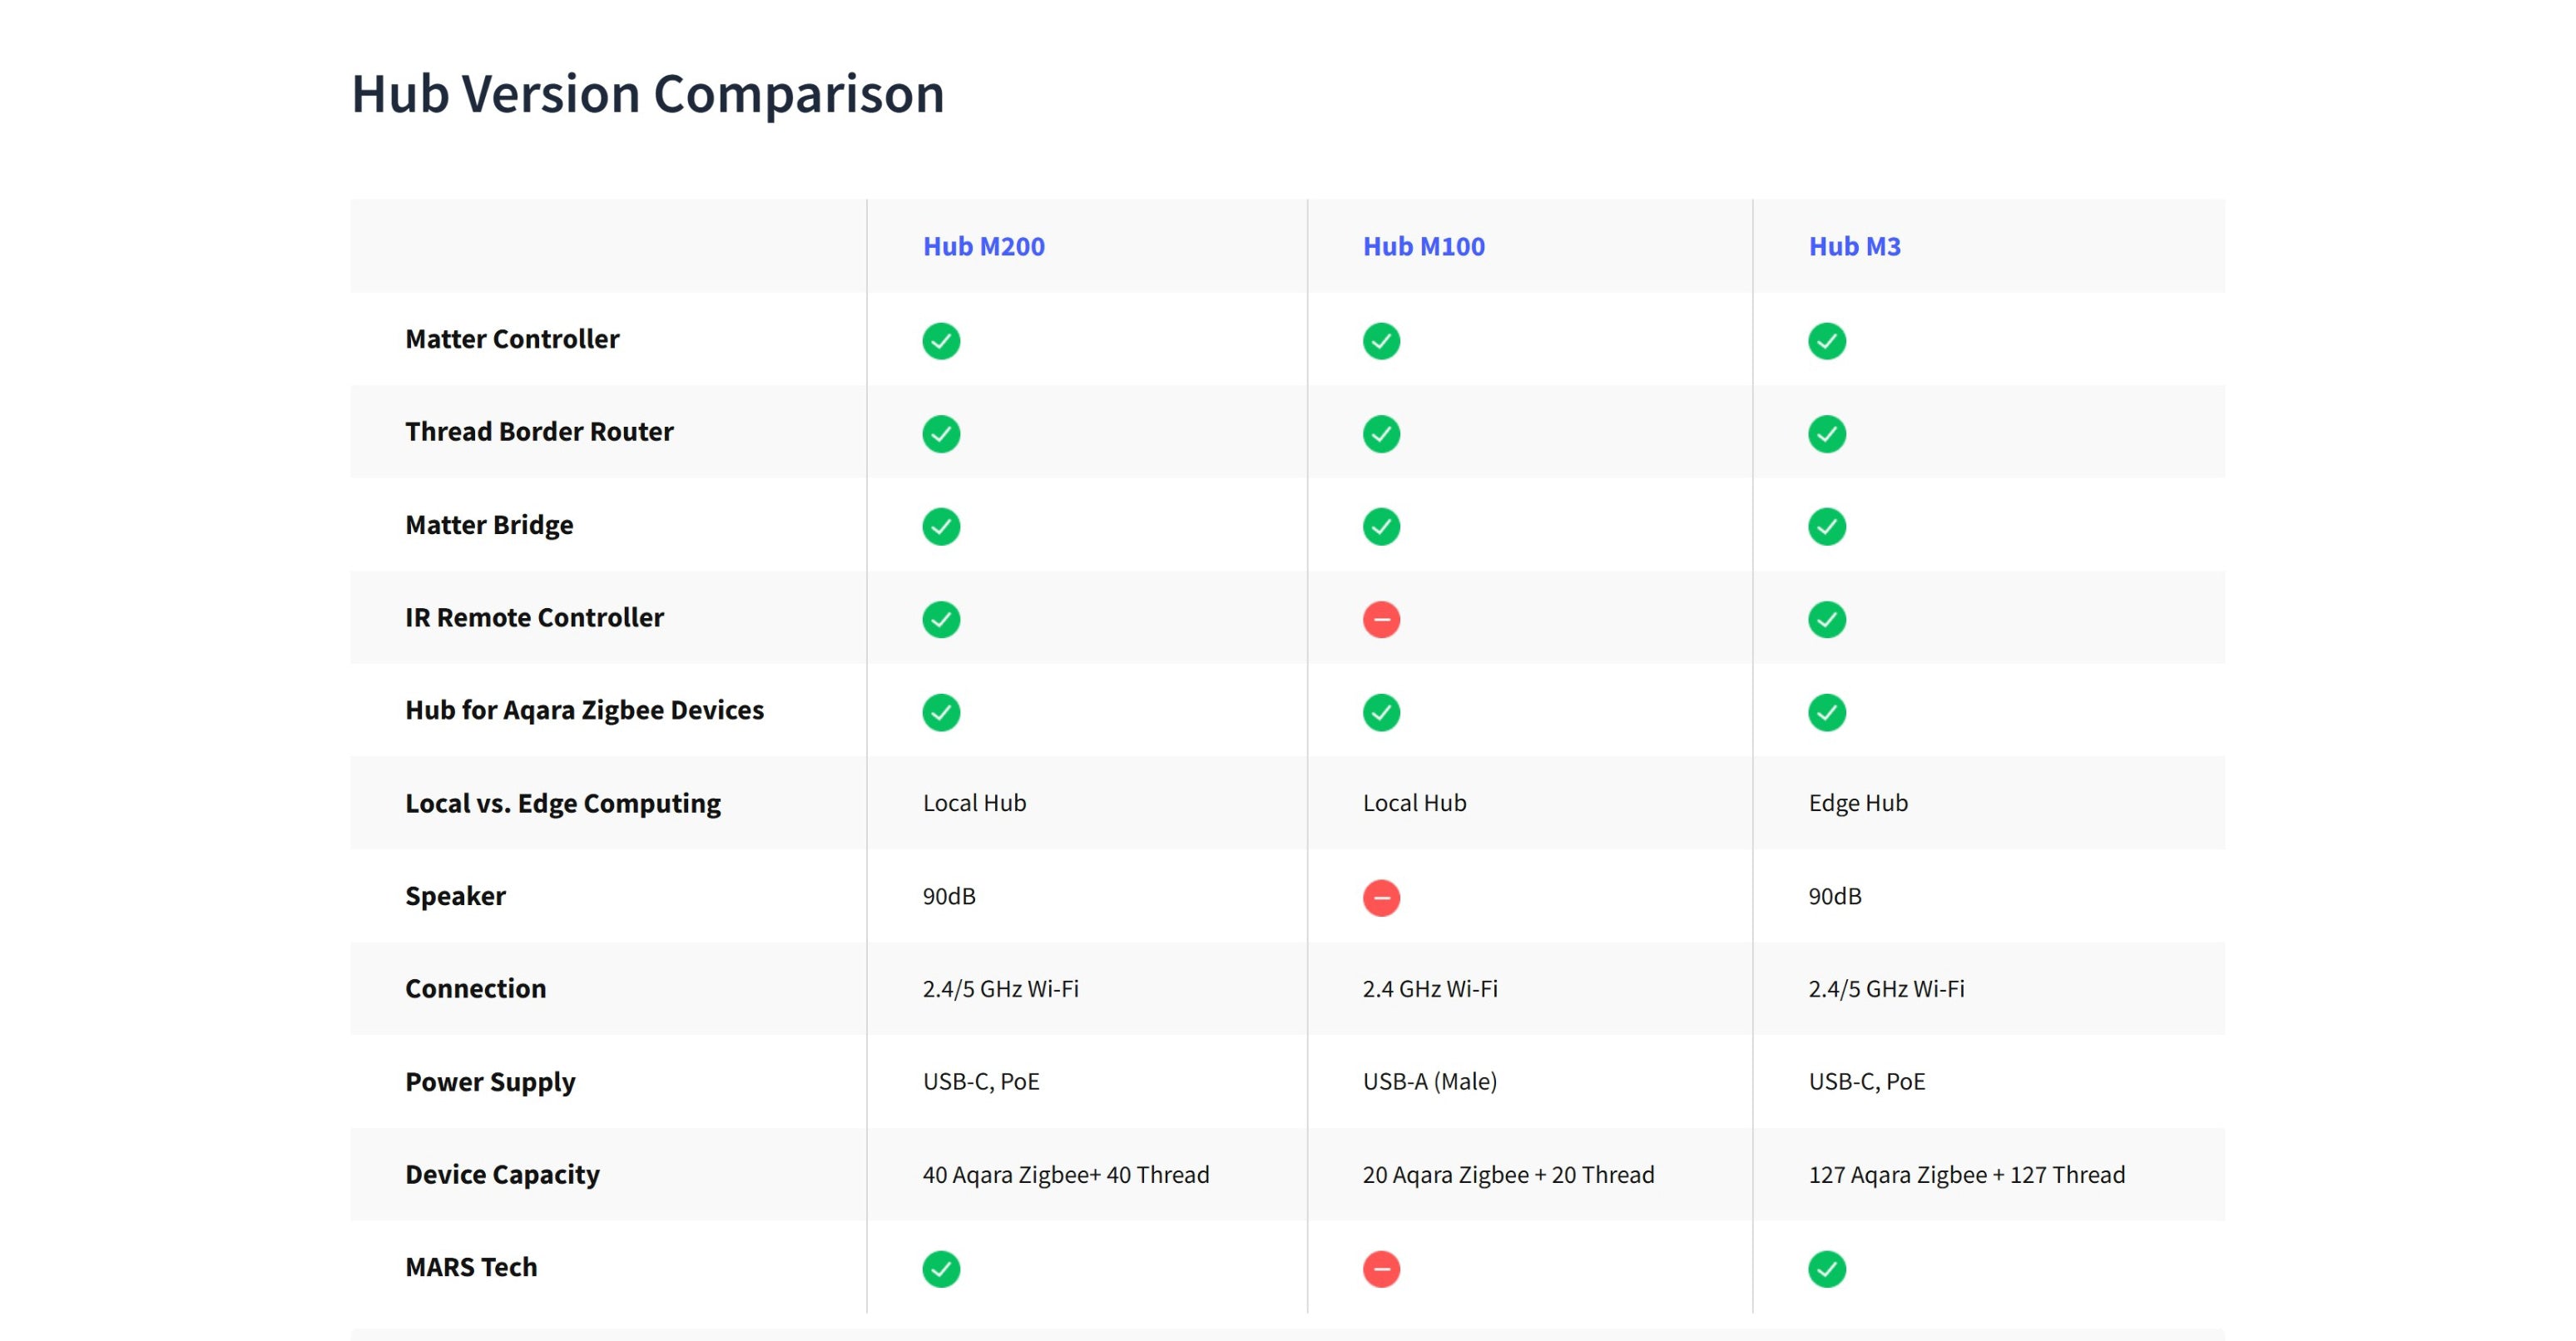Click Hub M100 Speaker red minus icon

point(1381,898)
